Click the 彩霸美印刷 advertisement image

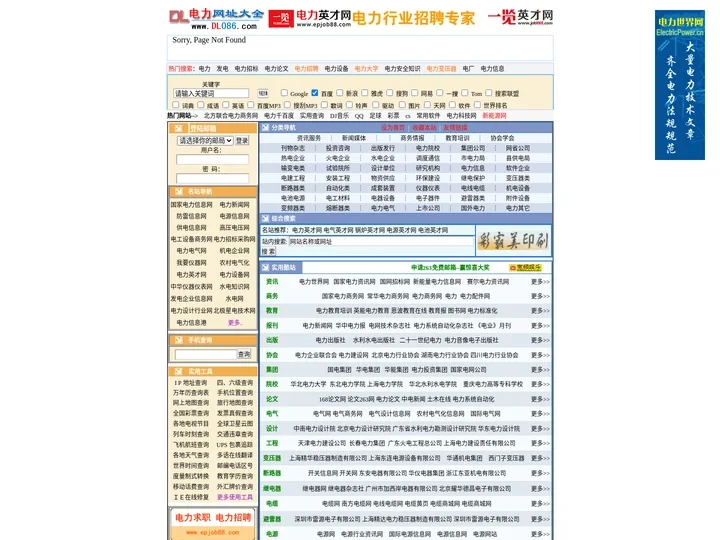click(x=513, y=240)
